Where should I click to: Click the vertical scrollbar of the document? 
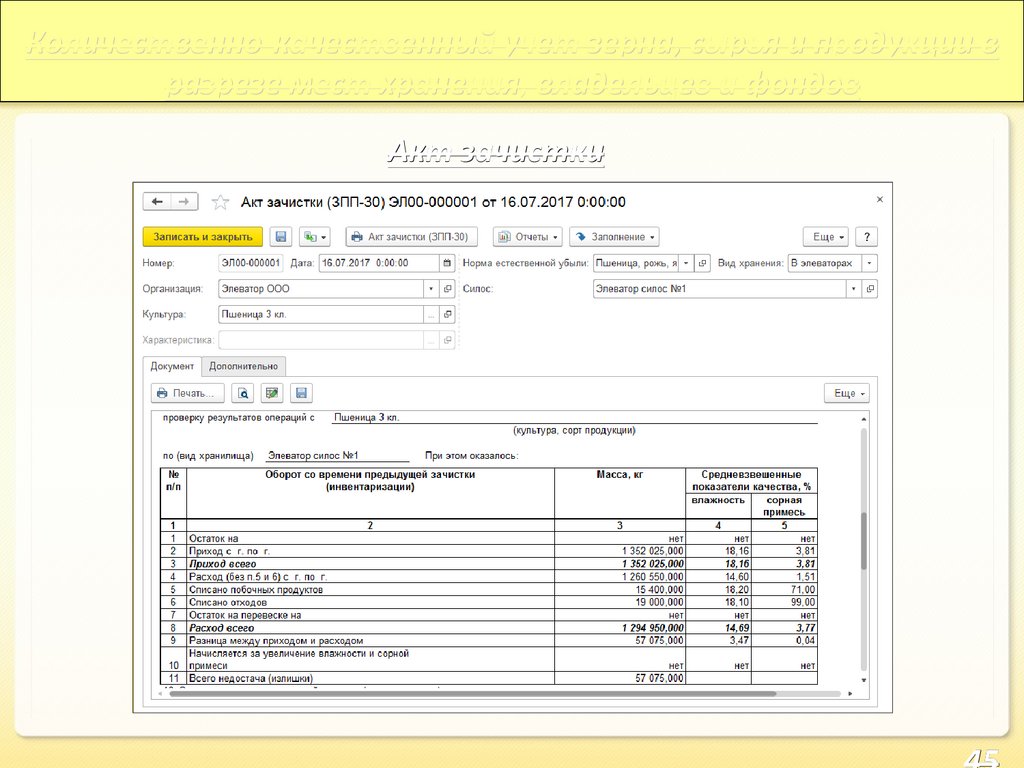(x=863, y=540)
